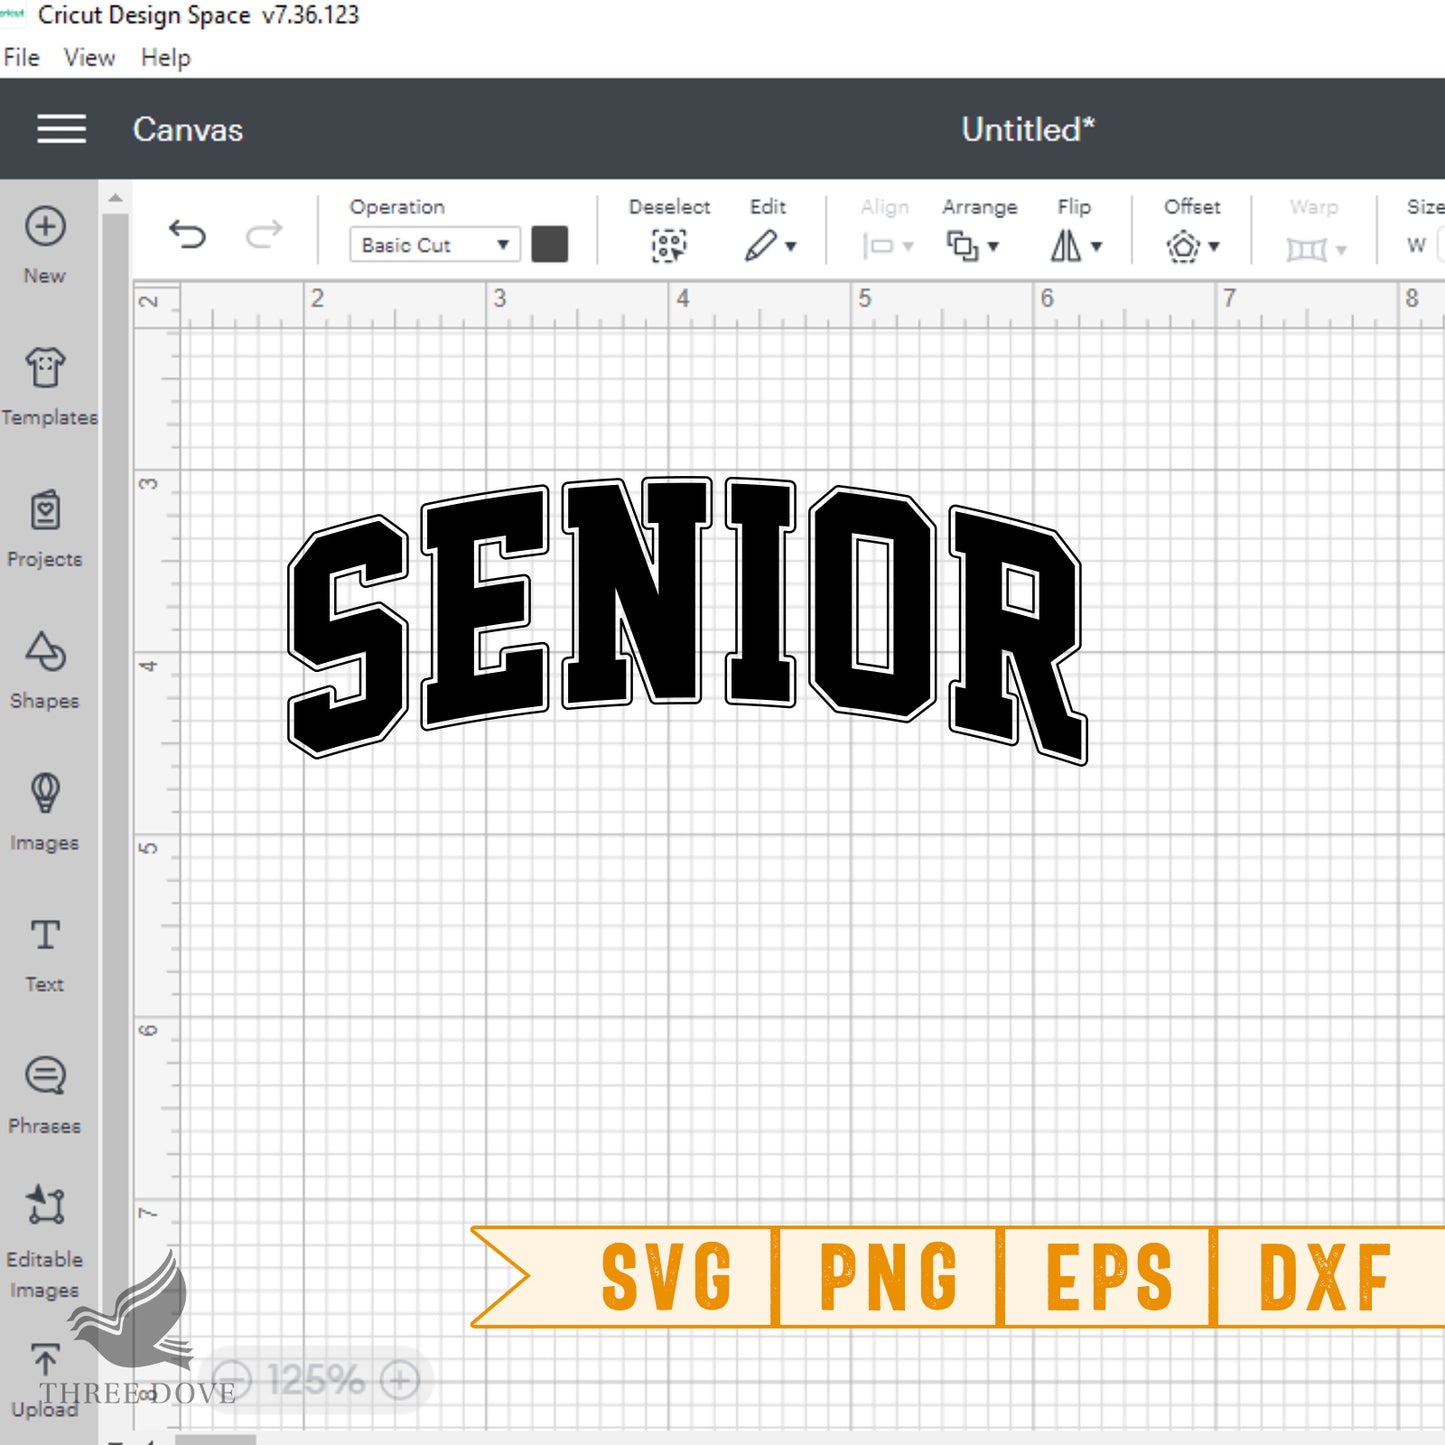This screenshot has height=1445, width=1445.
Task: Expand the Arrange dropdown arrow
Action: tap(993, 246)
